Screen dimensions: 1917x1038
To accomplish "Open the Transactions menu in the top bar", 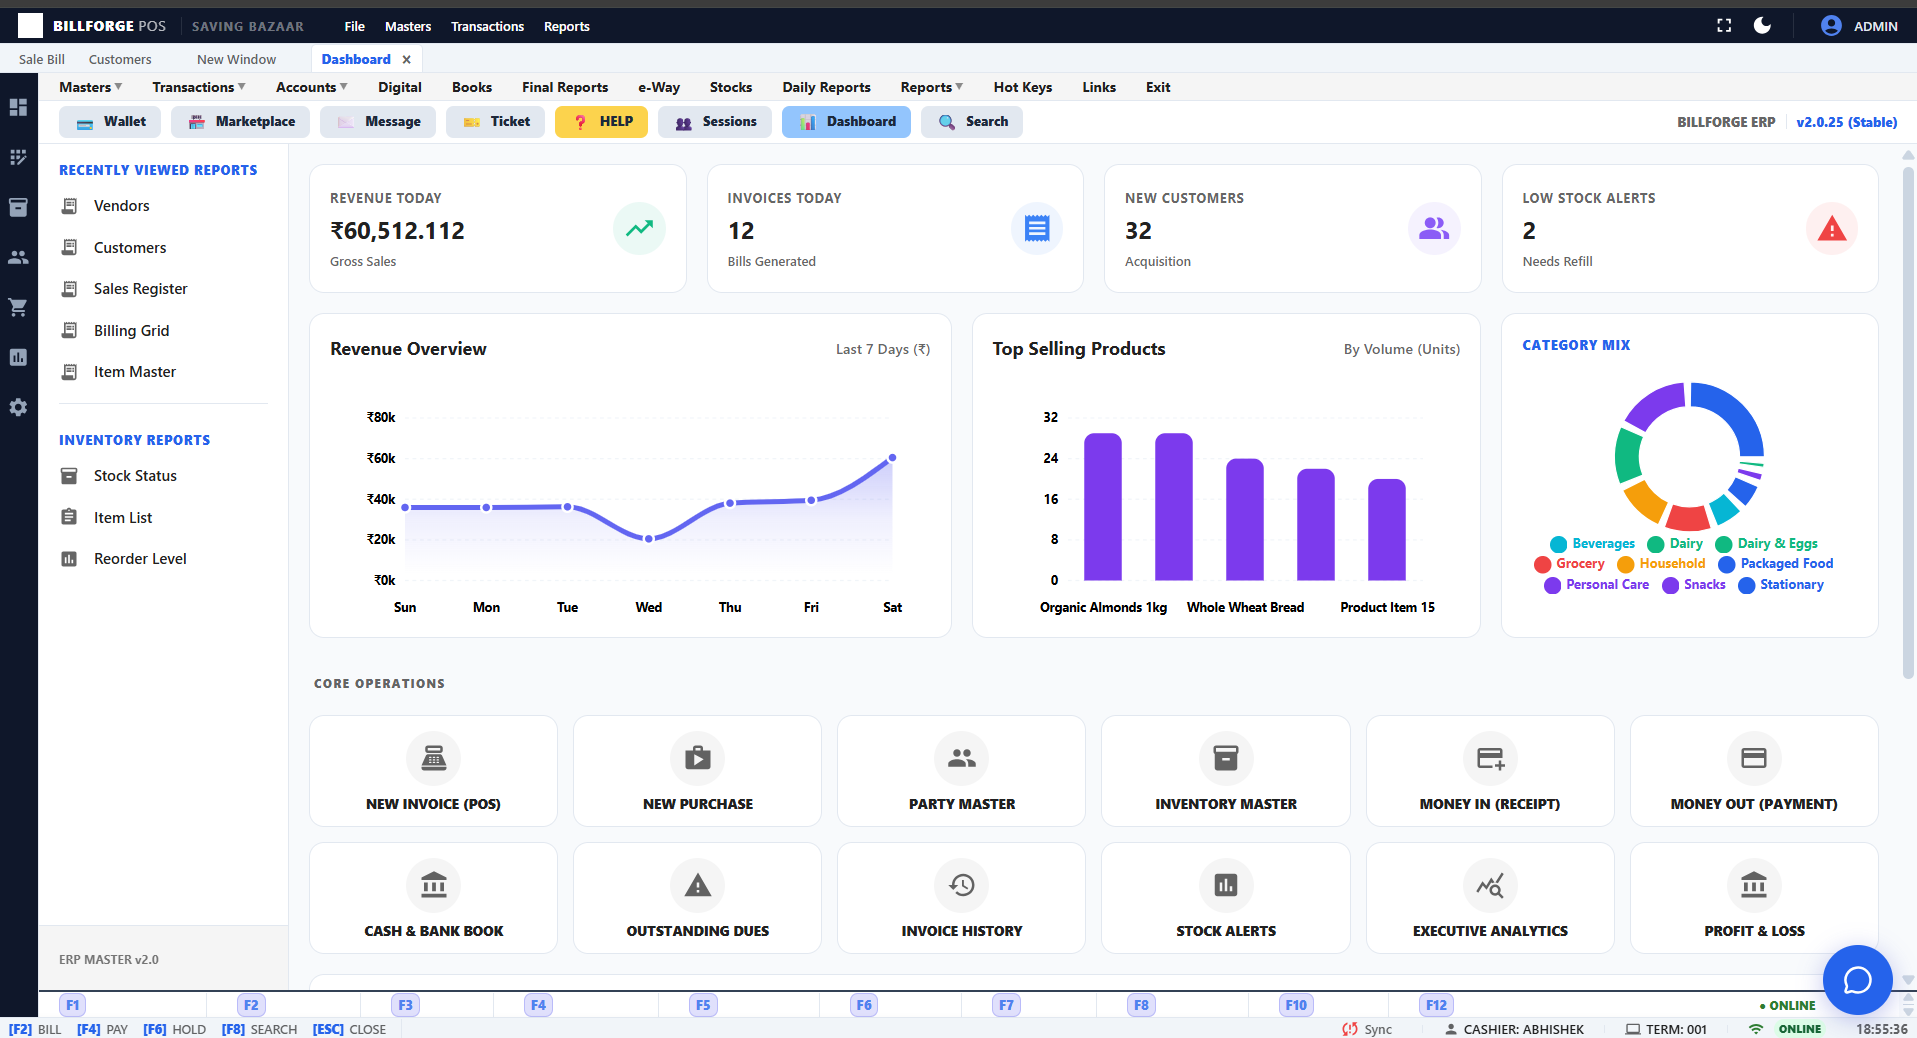I will point(487,26).
